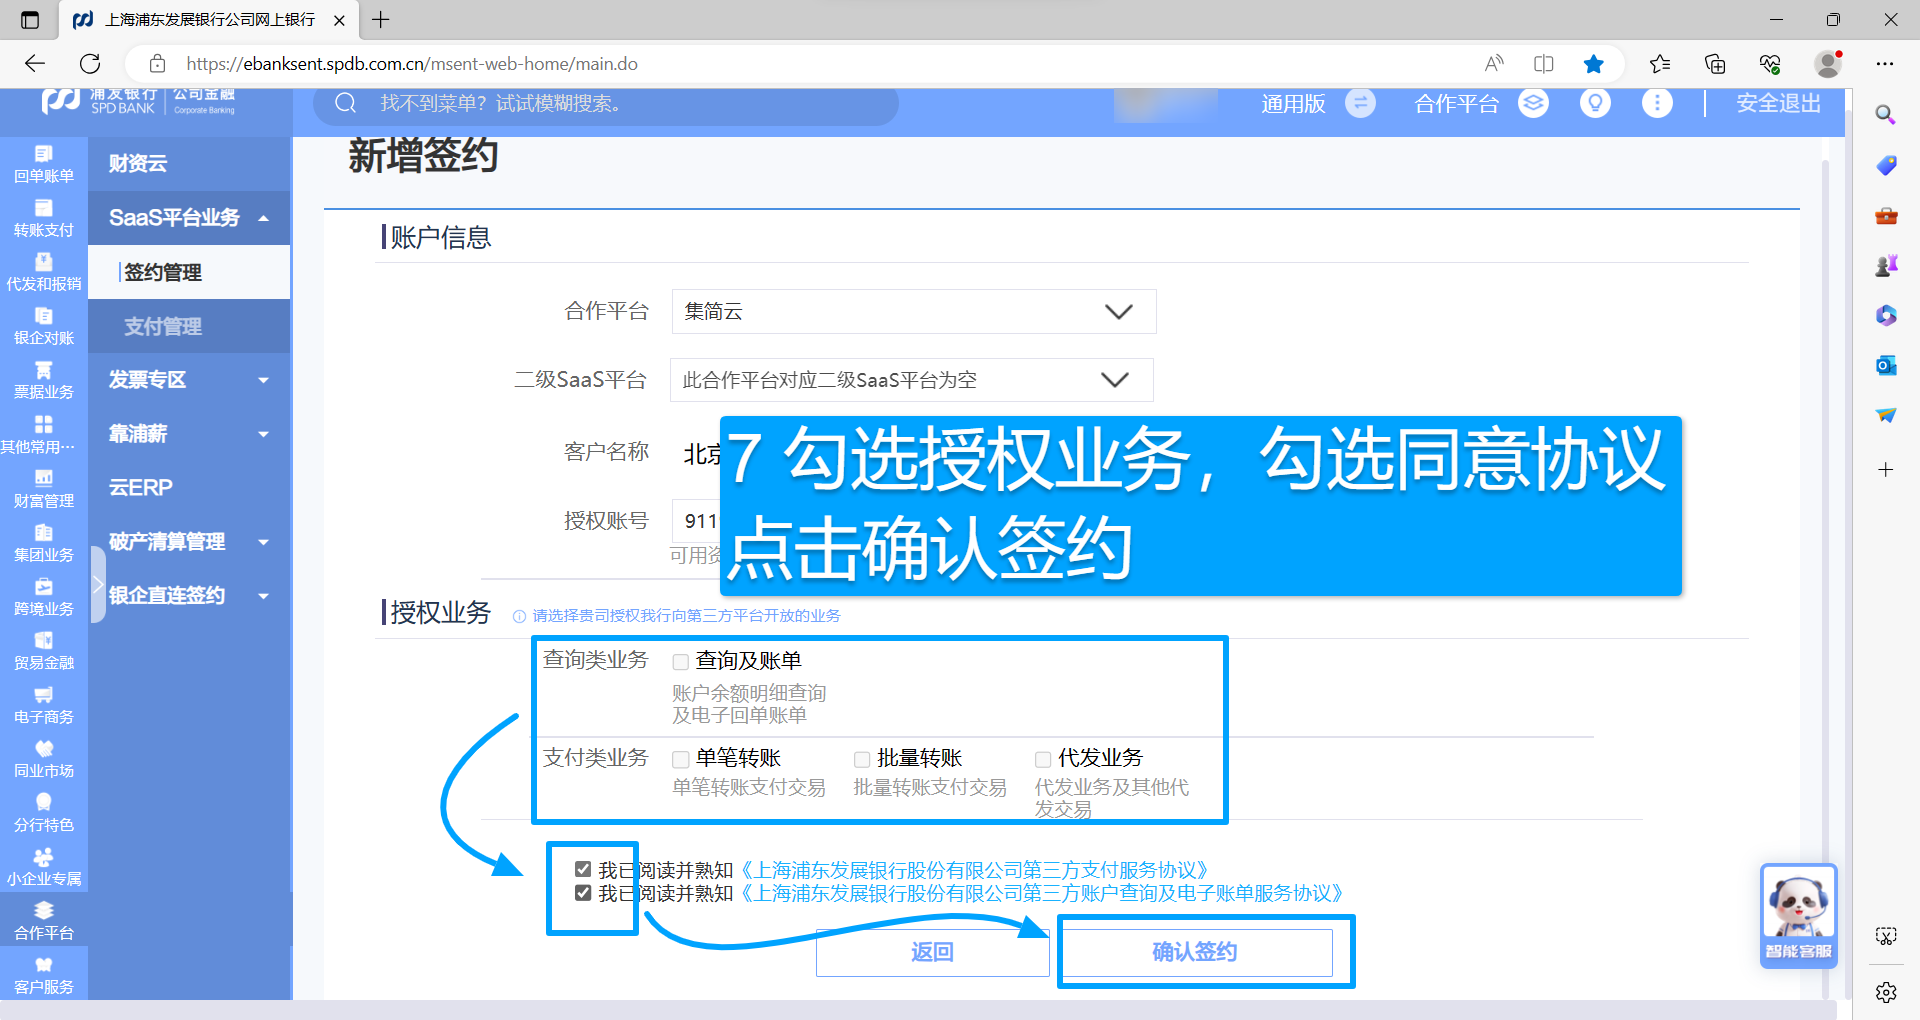Open 电子商务 sidebar item
The image size is (1920, 1020).
(x=44, y=704)
